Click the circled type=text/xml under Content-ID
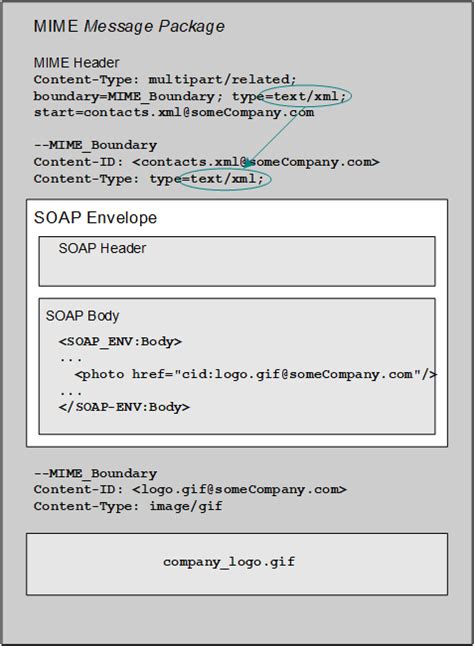This screenshot has width=474, height=646. tap(225, 179)
